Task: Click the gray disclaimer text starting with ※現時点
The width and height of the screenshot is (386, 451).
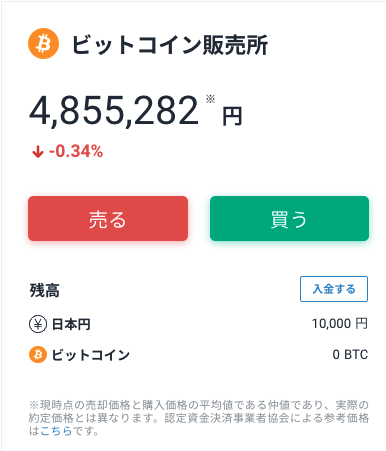Action: click(x=199, y=418)
